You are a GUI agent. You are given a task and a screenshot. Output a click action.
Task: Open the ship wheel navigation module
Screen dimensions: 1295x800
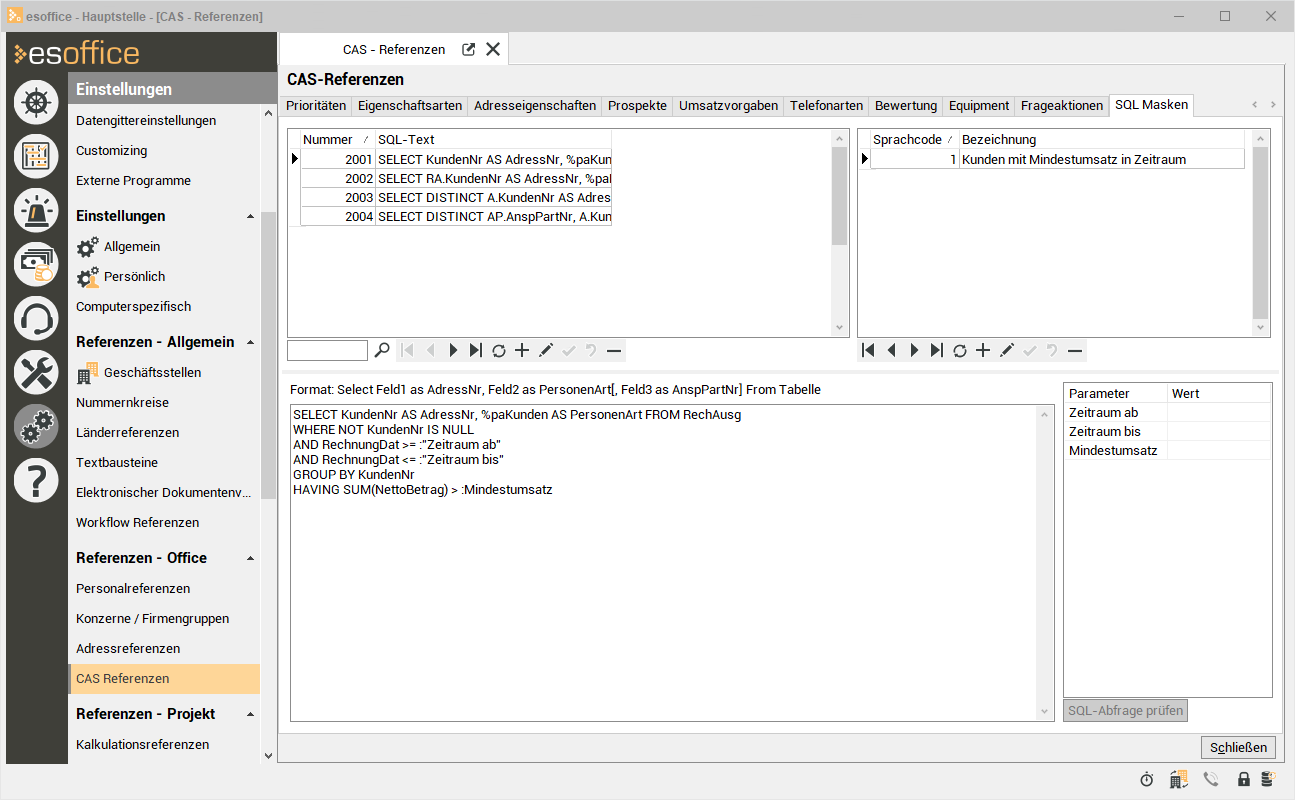click(36, 102)
